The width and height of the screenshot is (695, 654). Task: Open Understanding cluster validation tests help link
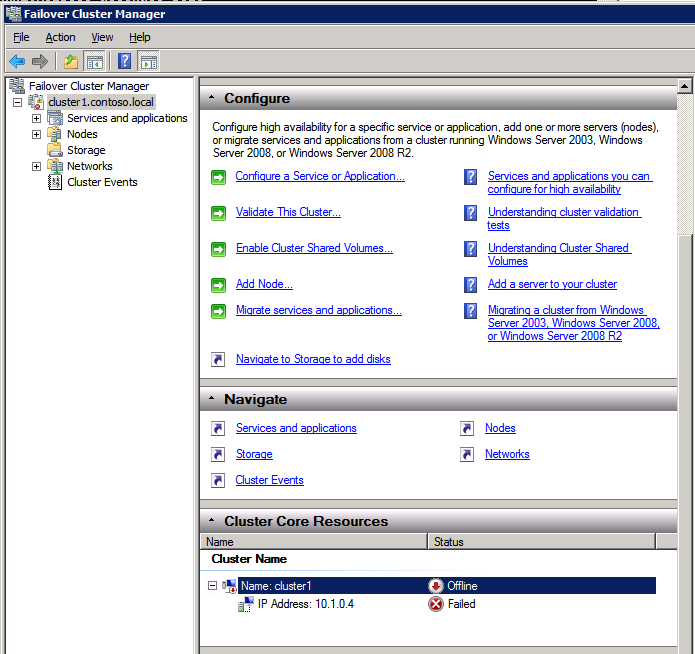point(564,219)
